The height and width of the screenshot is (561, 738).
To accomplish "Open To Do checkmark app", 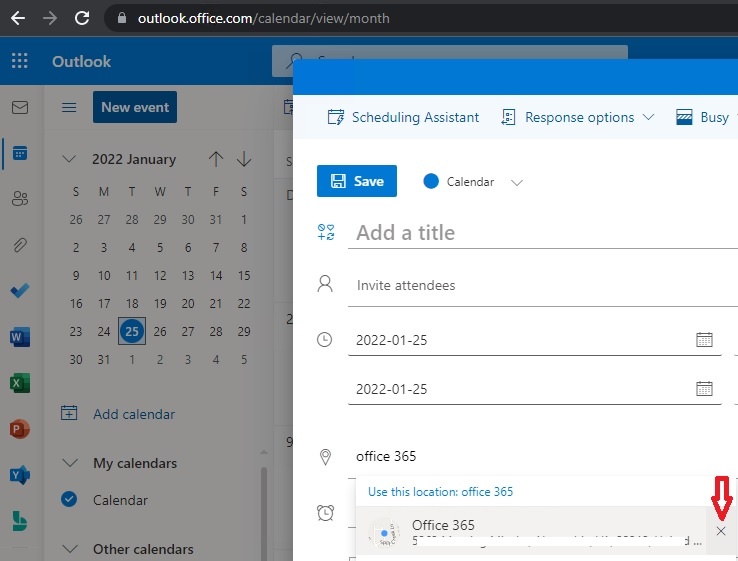I will pos(20,290).
